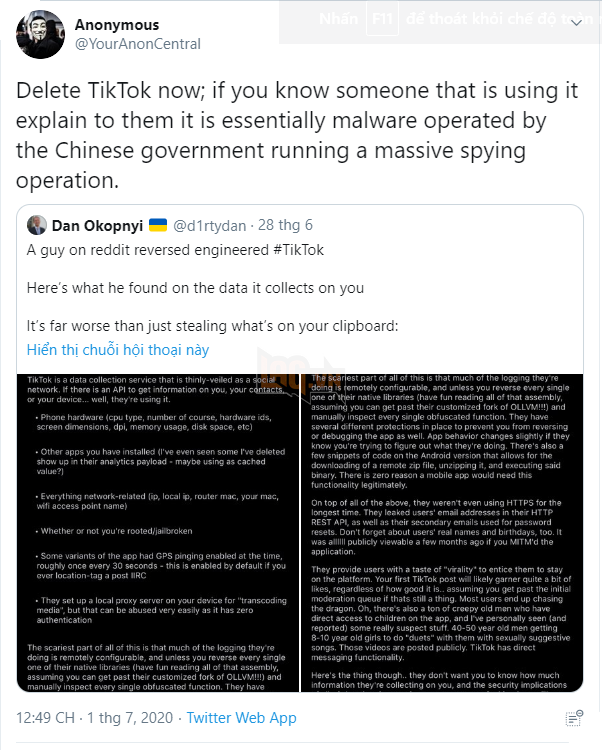Image resolution: width=602 pixels, height=750 pixels.
Task: Click Dan Okopnyi's small profile picture
Action: point(37,224)
